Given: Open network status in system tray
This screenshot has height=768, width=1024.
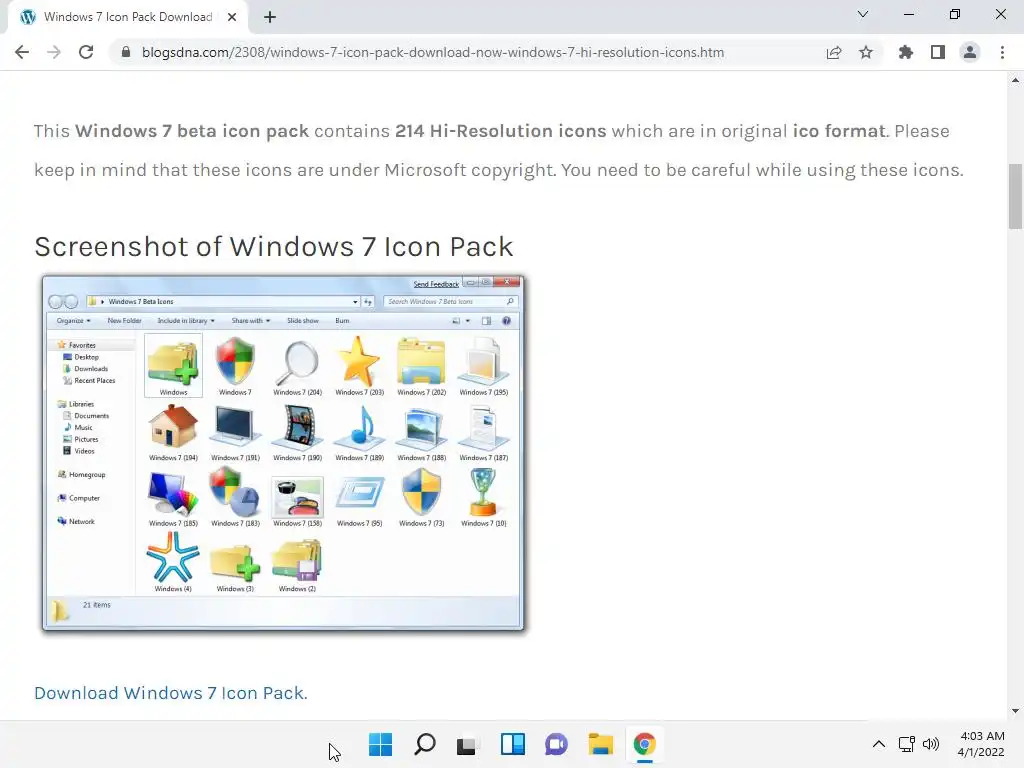Looking at the screenshot, I should pos(906,744).
